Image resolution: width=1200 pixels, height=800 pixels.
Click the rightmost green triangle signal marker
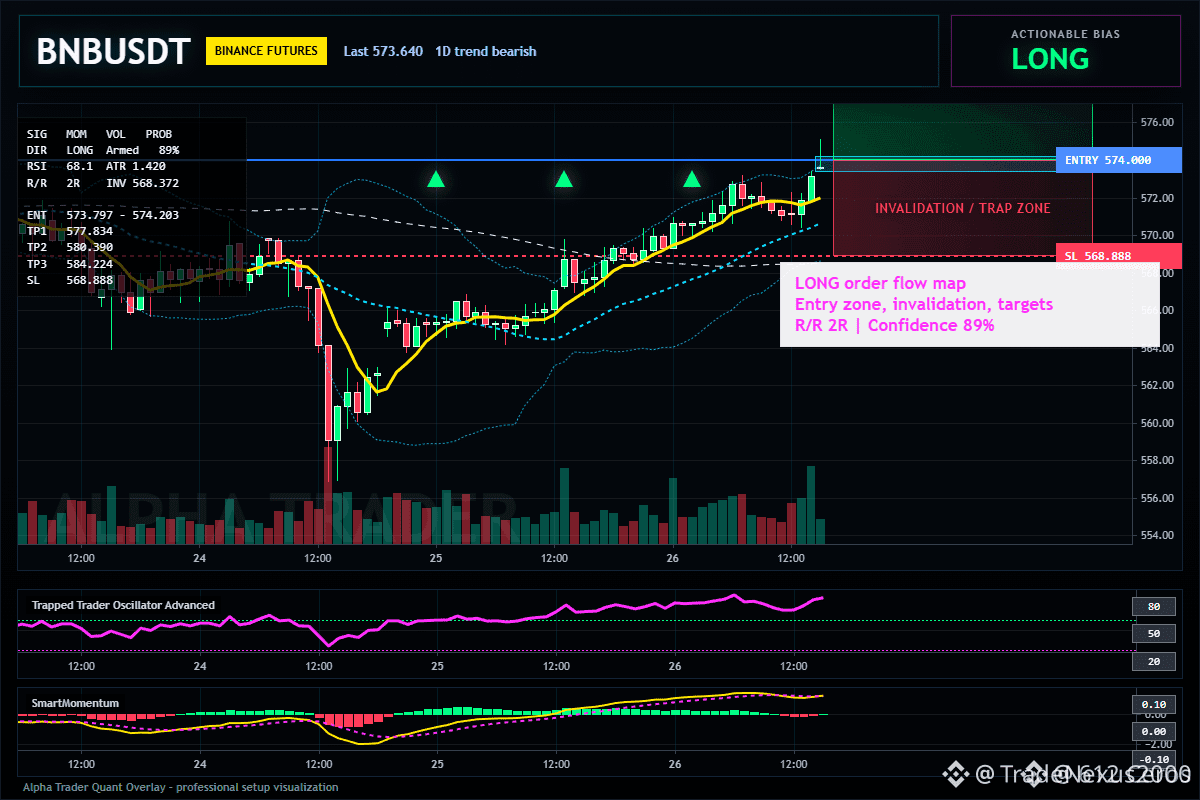pos(692,179)
